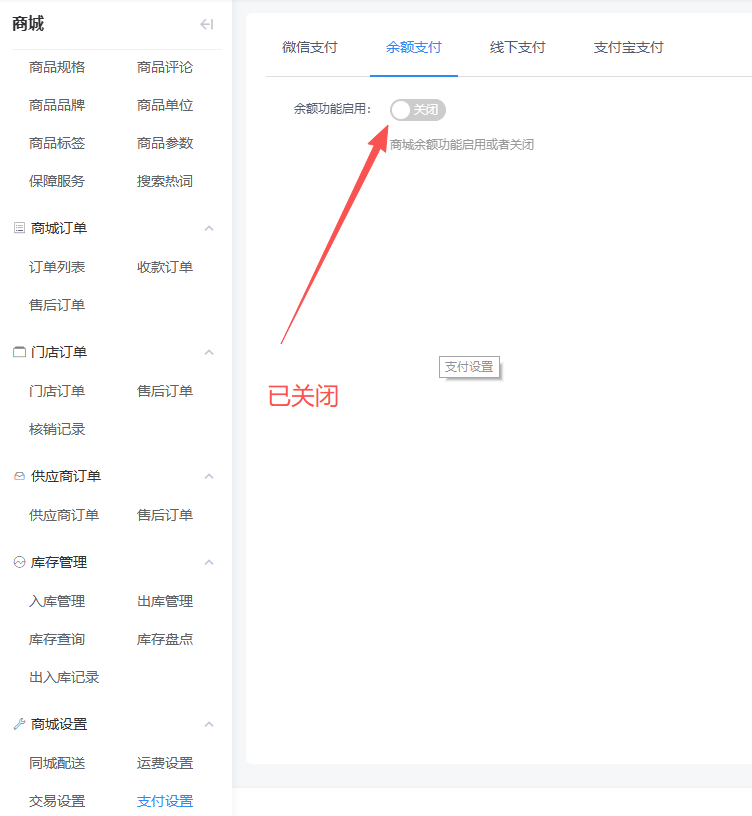This screenshot has width=752, height=816.
Task: Click the 商城余额功能启用或者关闭 hint text
Action: coord(462,145)
